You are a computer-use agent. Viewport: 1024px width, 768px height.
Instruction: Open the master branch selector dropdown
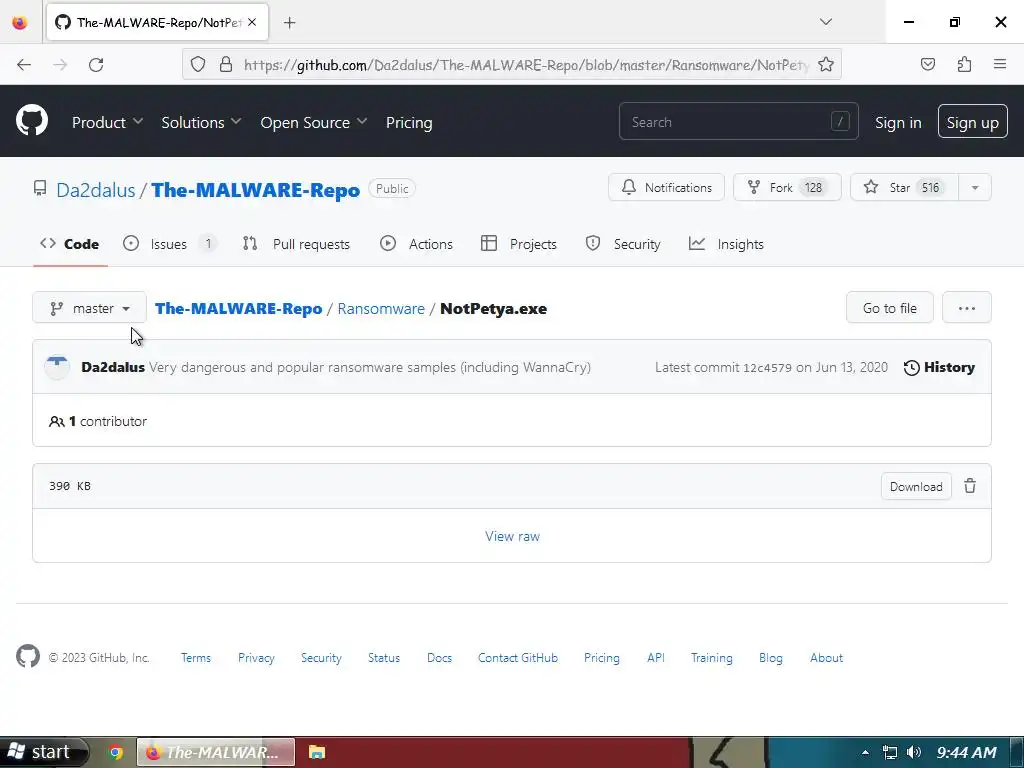pyautogui.click(x=89, y=308)
